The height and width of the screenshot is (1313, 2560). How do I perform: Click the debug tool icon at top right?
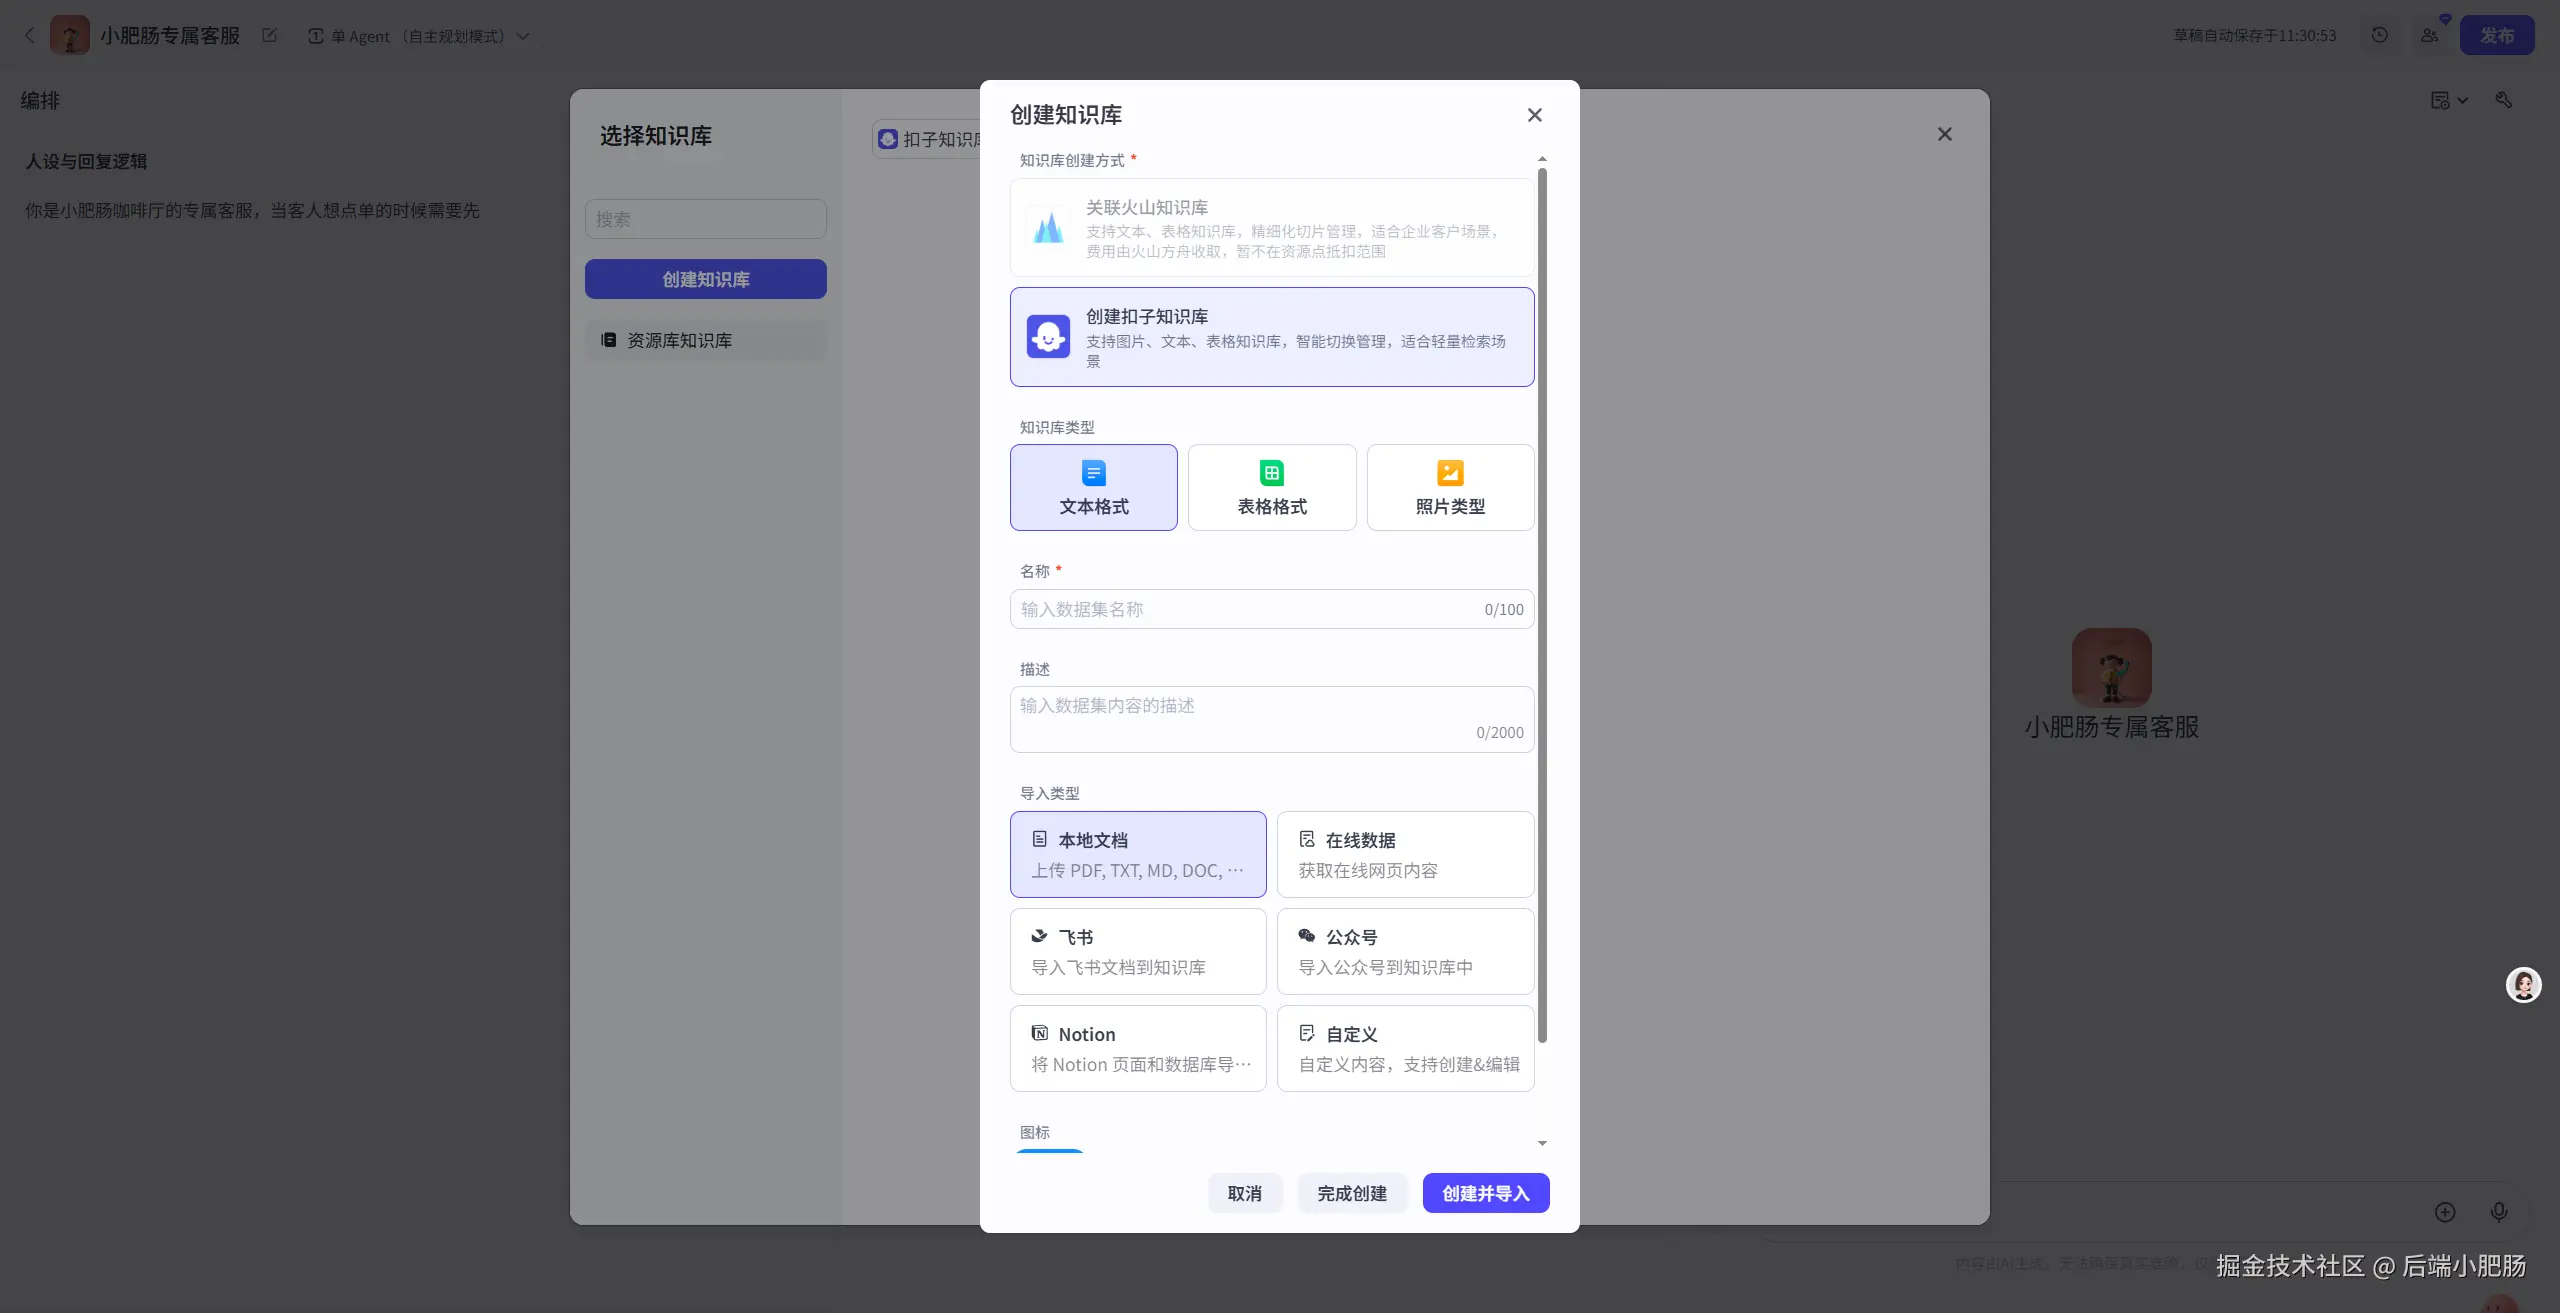pos(2504,100)
